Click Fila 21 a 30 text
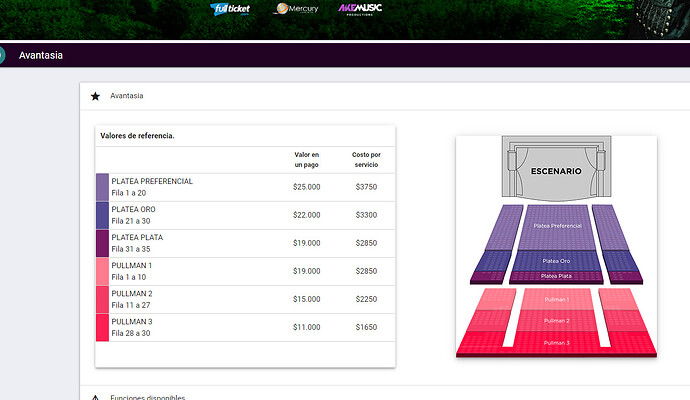This screenshot has height=400, width=690. tap(131, 221)
